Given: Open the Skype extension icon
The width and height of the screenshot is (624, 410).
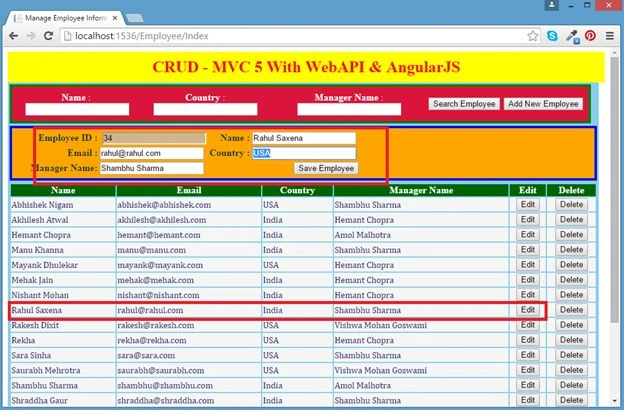Looking at the screenshot, I should click(552, 36).
